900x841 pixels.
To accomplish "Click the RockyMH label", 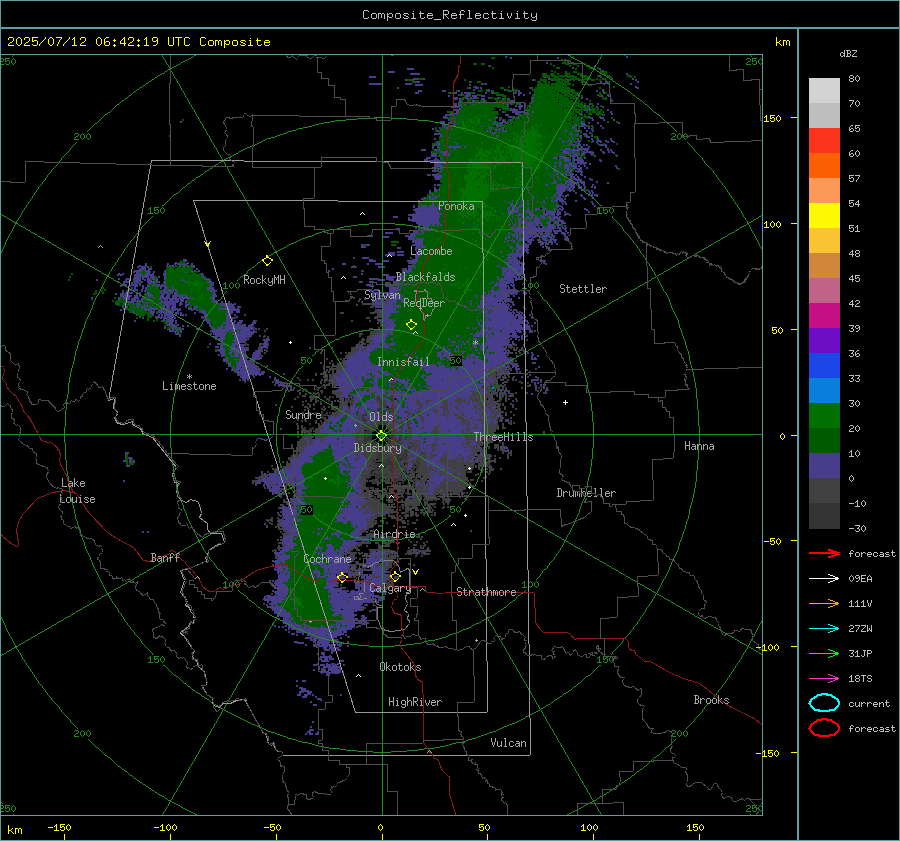I will [x=264, y=280].
